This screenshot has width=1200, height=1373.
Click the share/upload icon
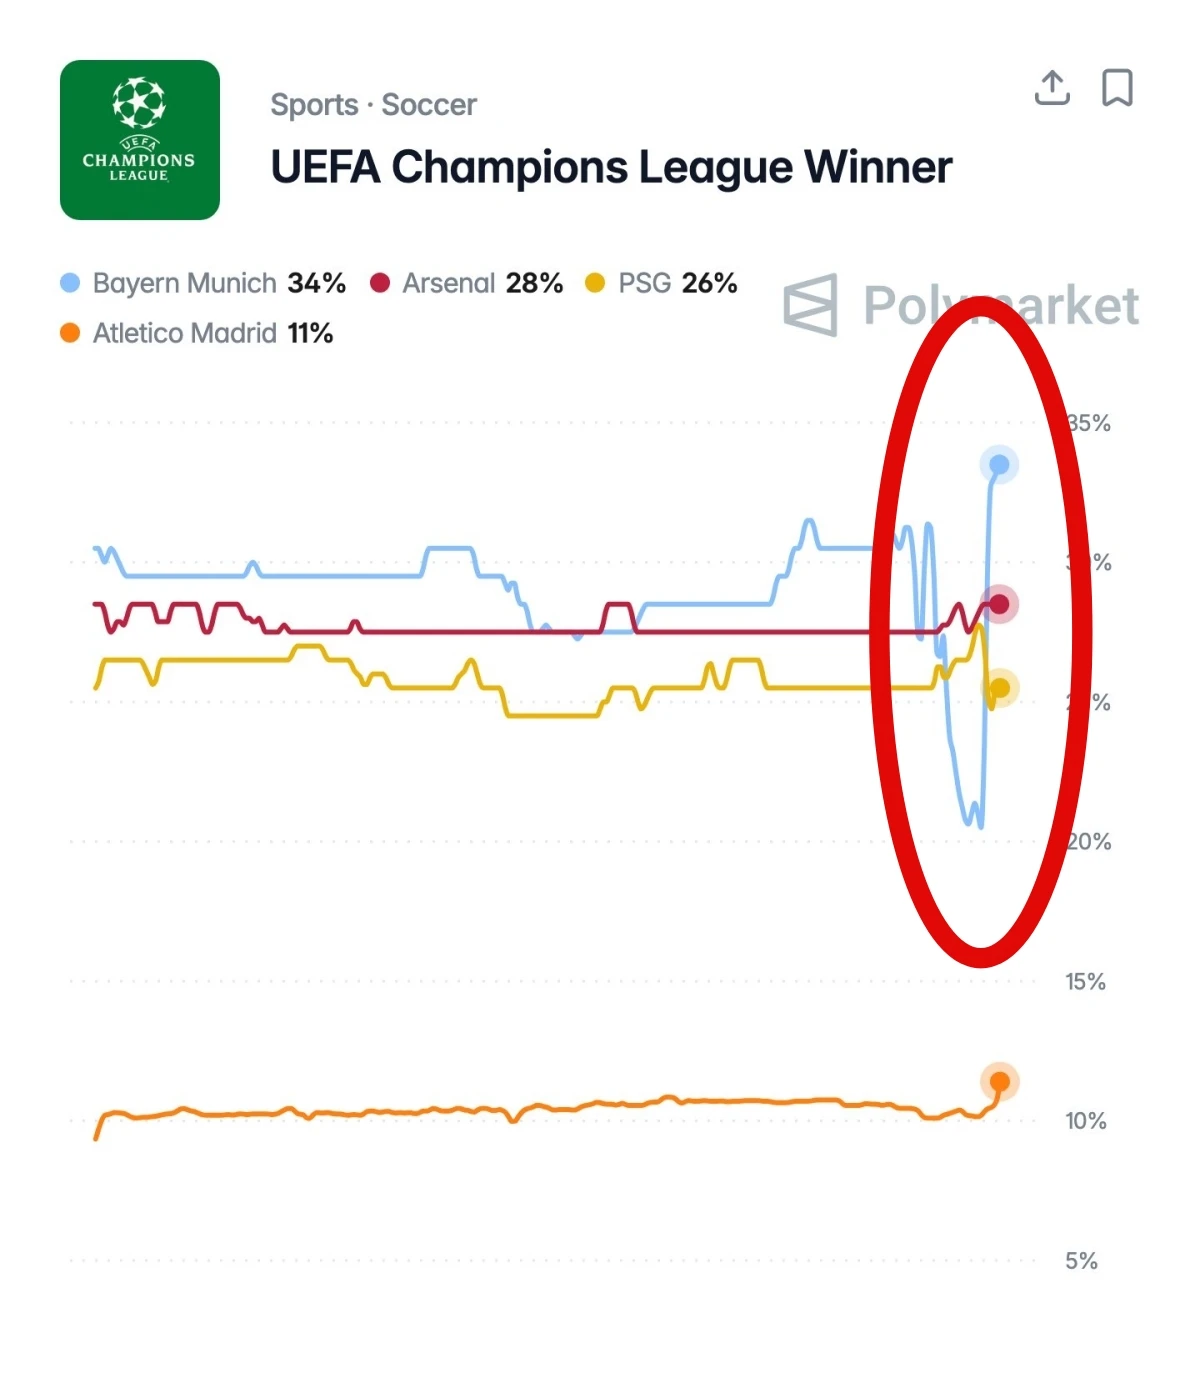pos(1052,88)
